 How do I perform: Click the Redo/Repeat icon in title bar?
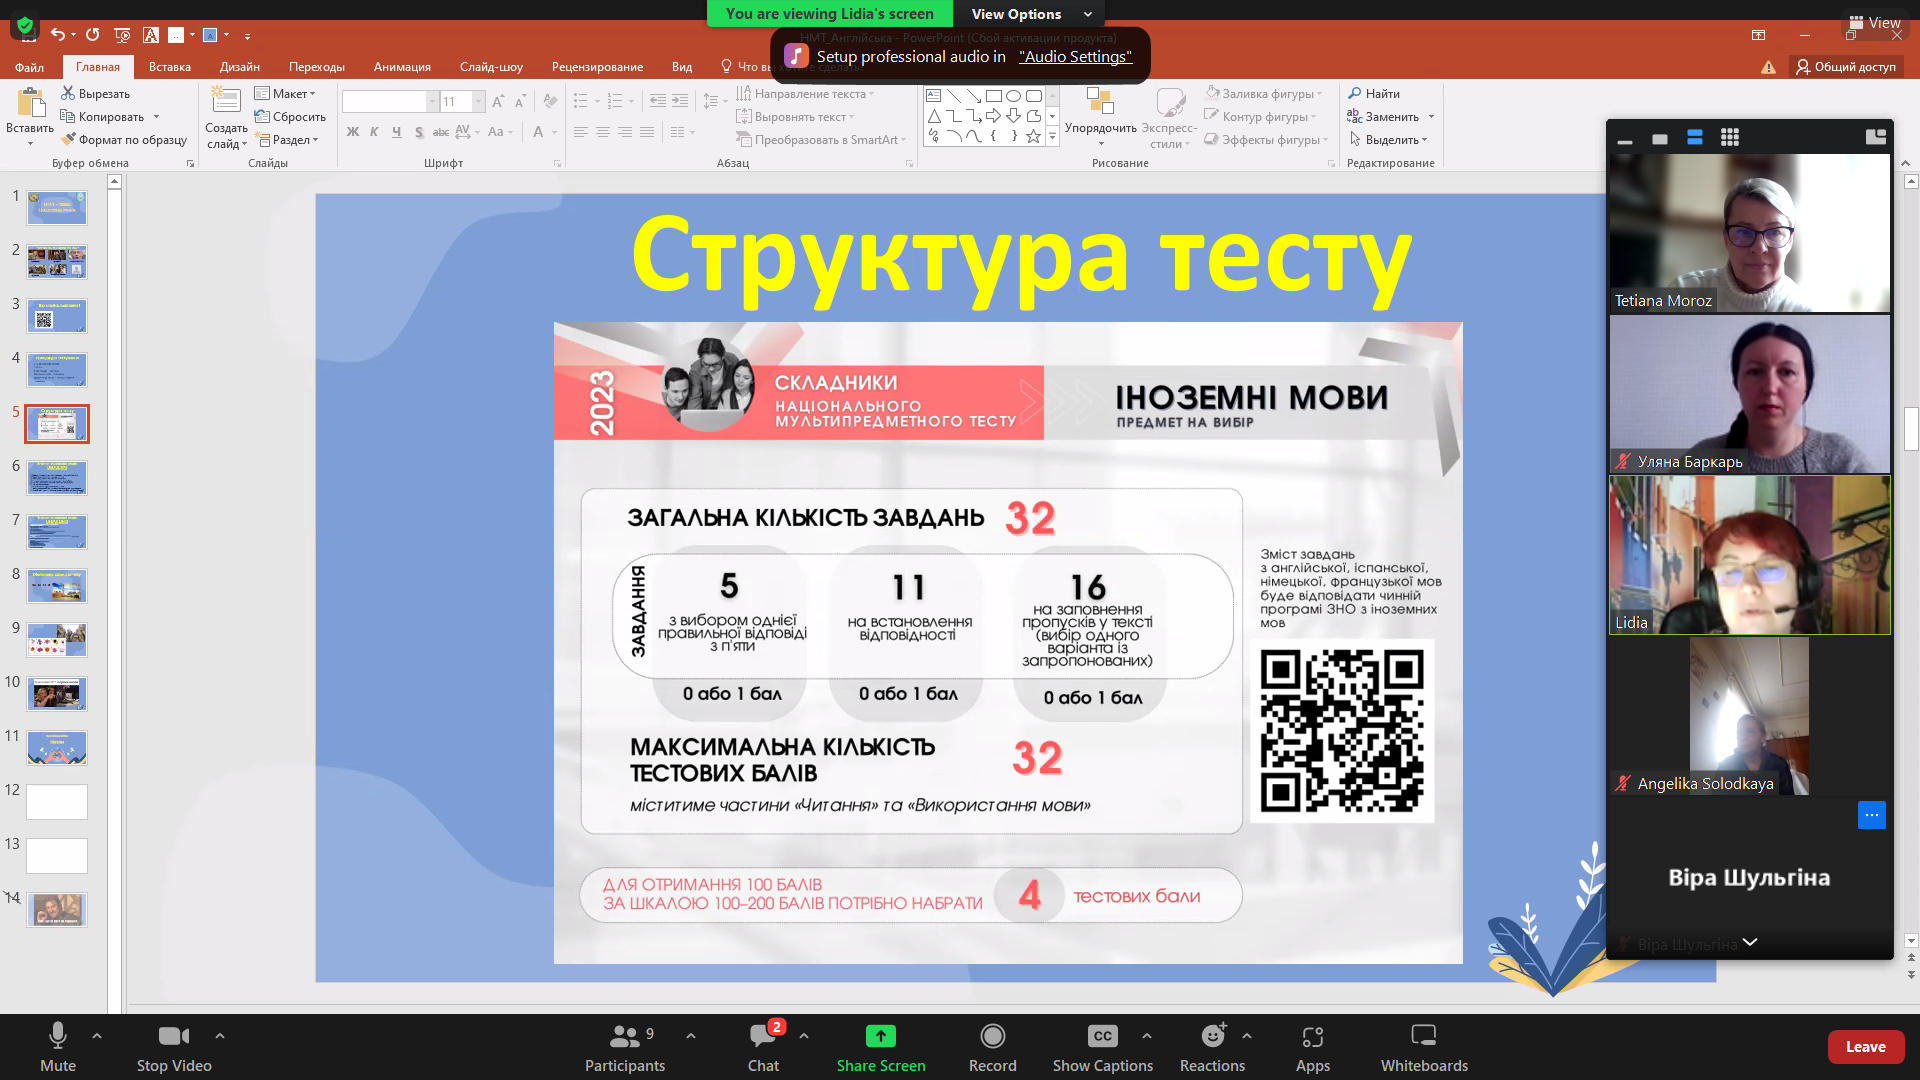tap(92, 34)
